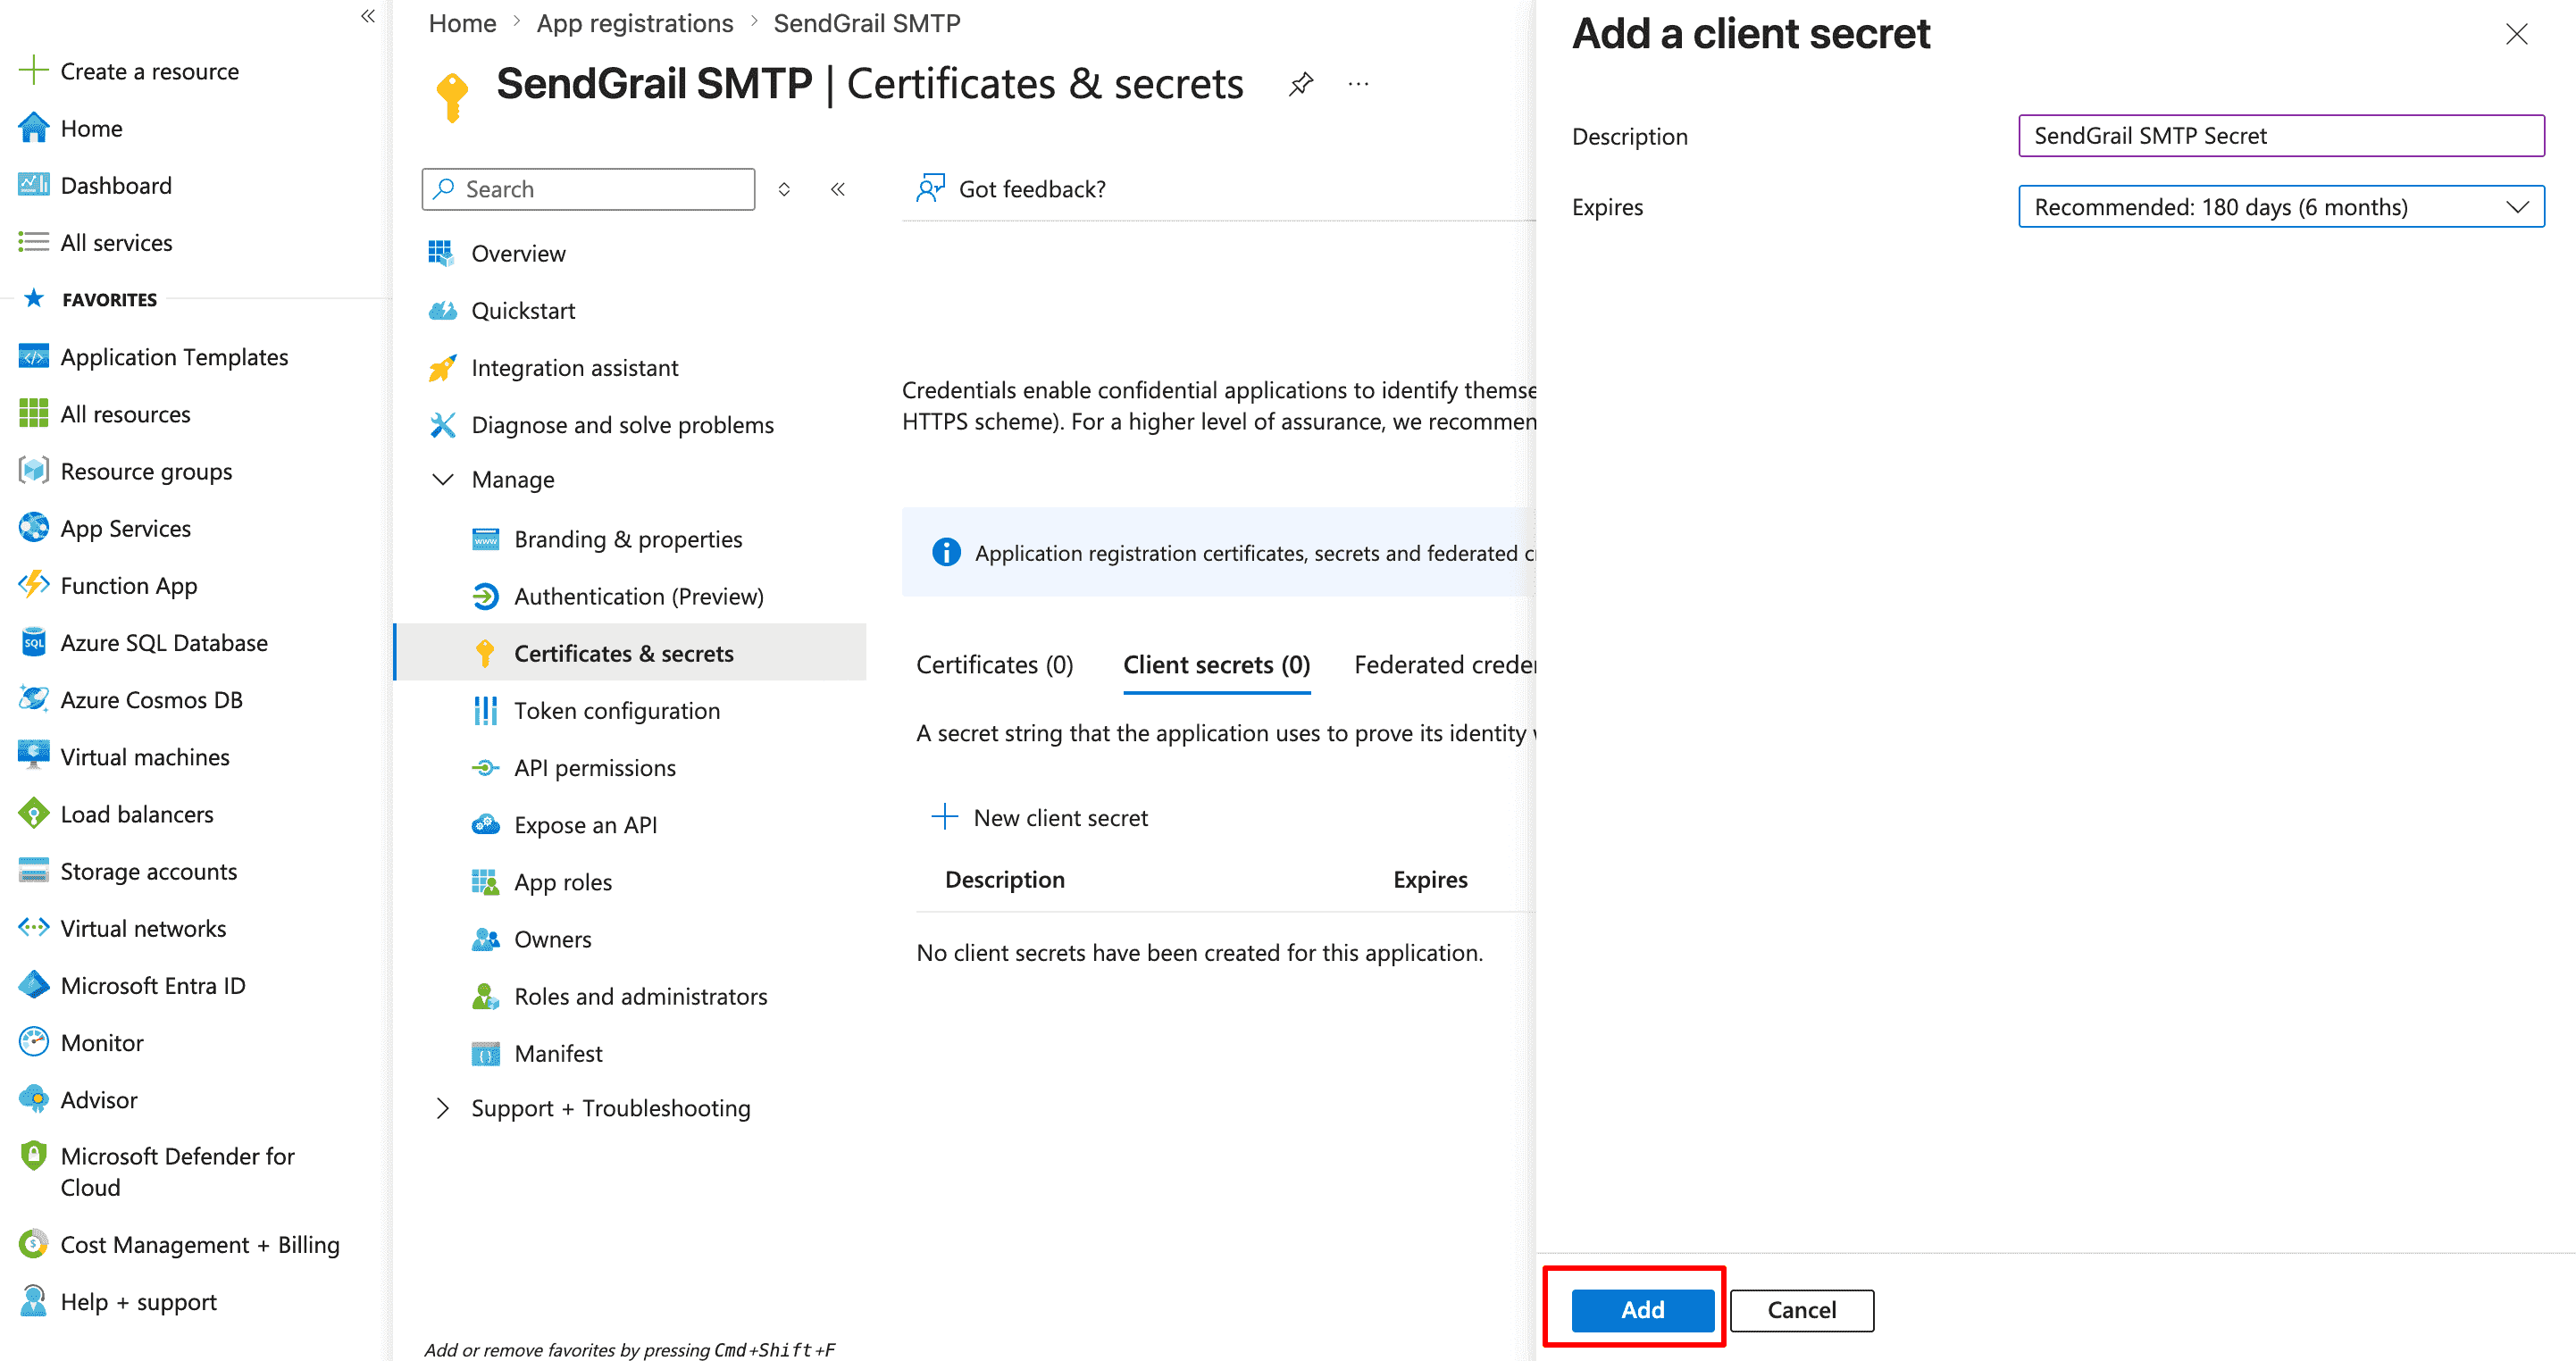This screenshot has height=1361, width=2576.
Task: Open Function App lightning icon
Action: 33,585
